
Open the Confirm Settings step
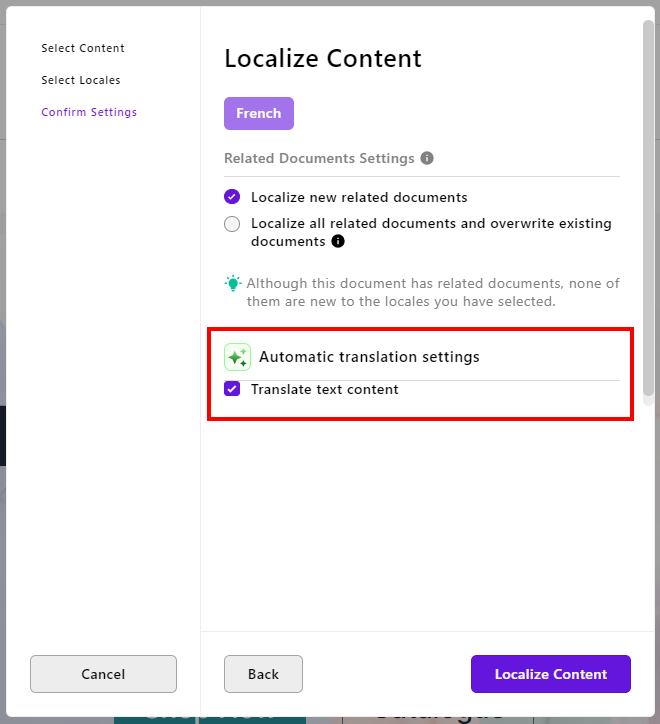89,112
